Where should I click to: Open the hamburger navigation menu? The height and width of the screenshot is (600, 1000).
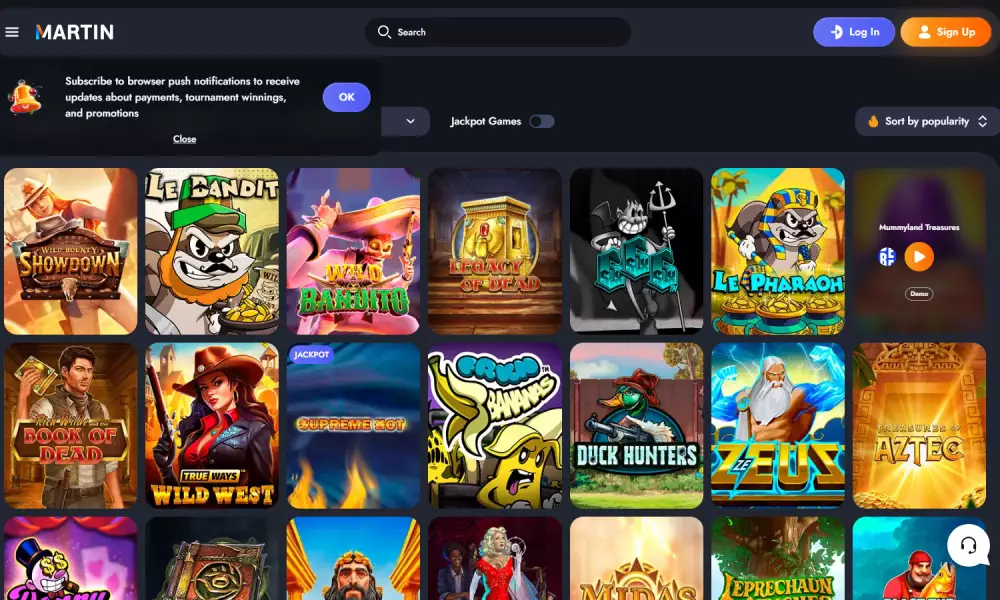(x=13, y=31)
